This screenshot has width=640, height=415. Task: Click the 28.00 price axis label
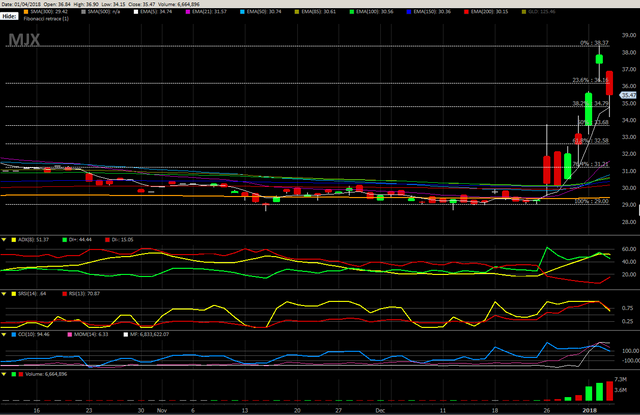(629, 222)
